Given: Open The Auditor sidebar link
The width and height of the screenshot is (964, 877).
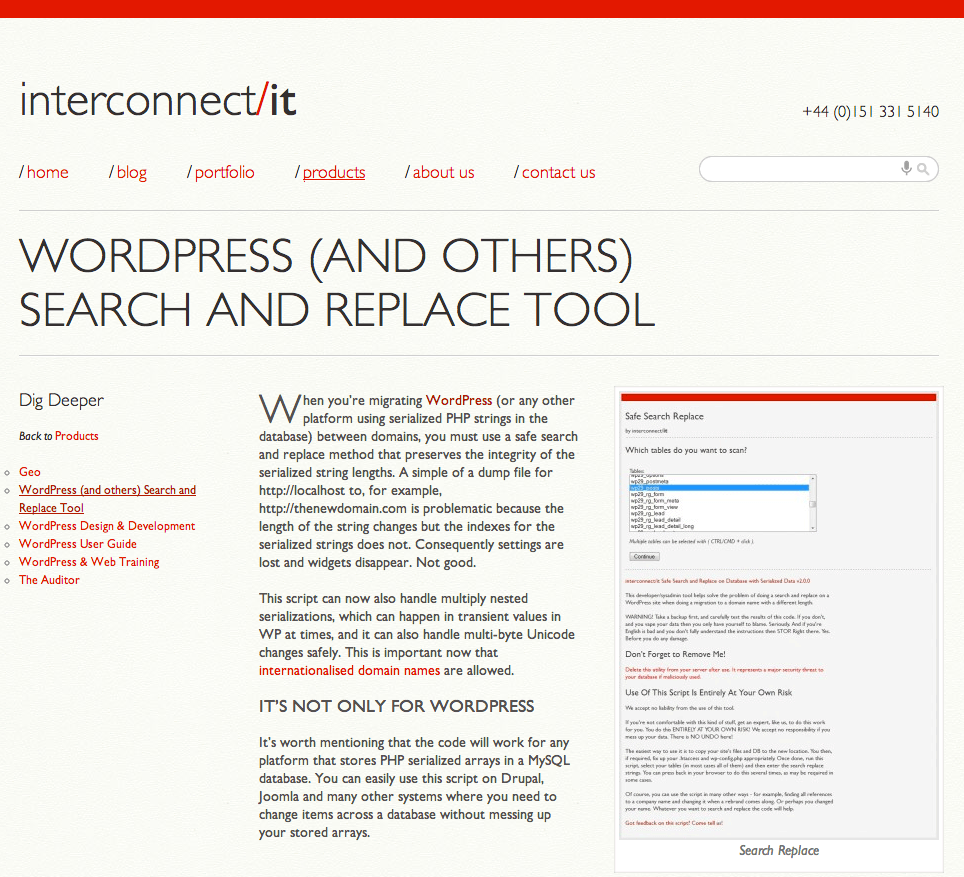Looking at the screenshot, I should coord(49,579).
